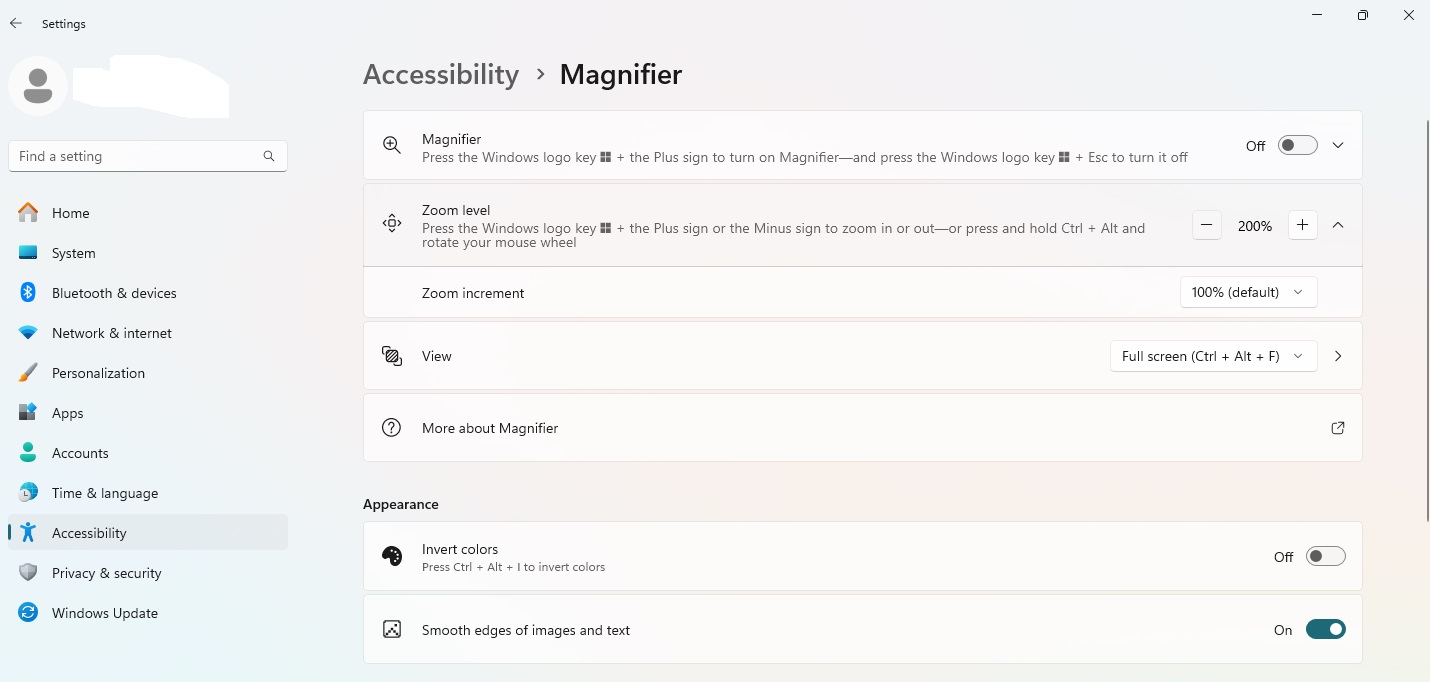Image resolution: width=1430 pixels, height=682 pixels.
Task: Click the back arrow in Settings header
Action: point(16,24)
